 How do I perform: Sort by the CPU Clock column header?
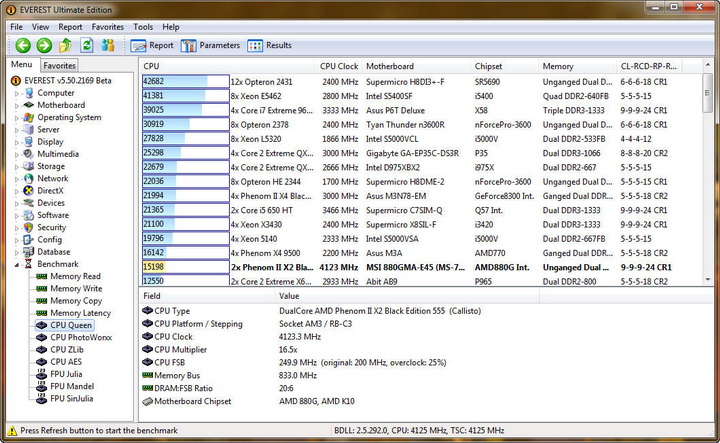click(x=339, y=66)
